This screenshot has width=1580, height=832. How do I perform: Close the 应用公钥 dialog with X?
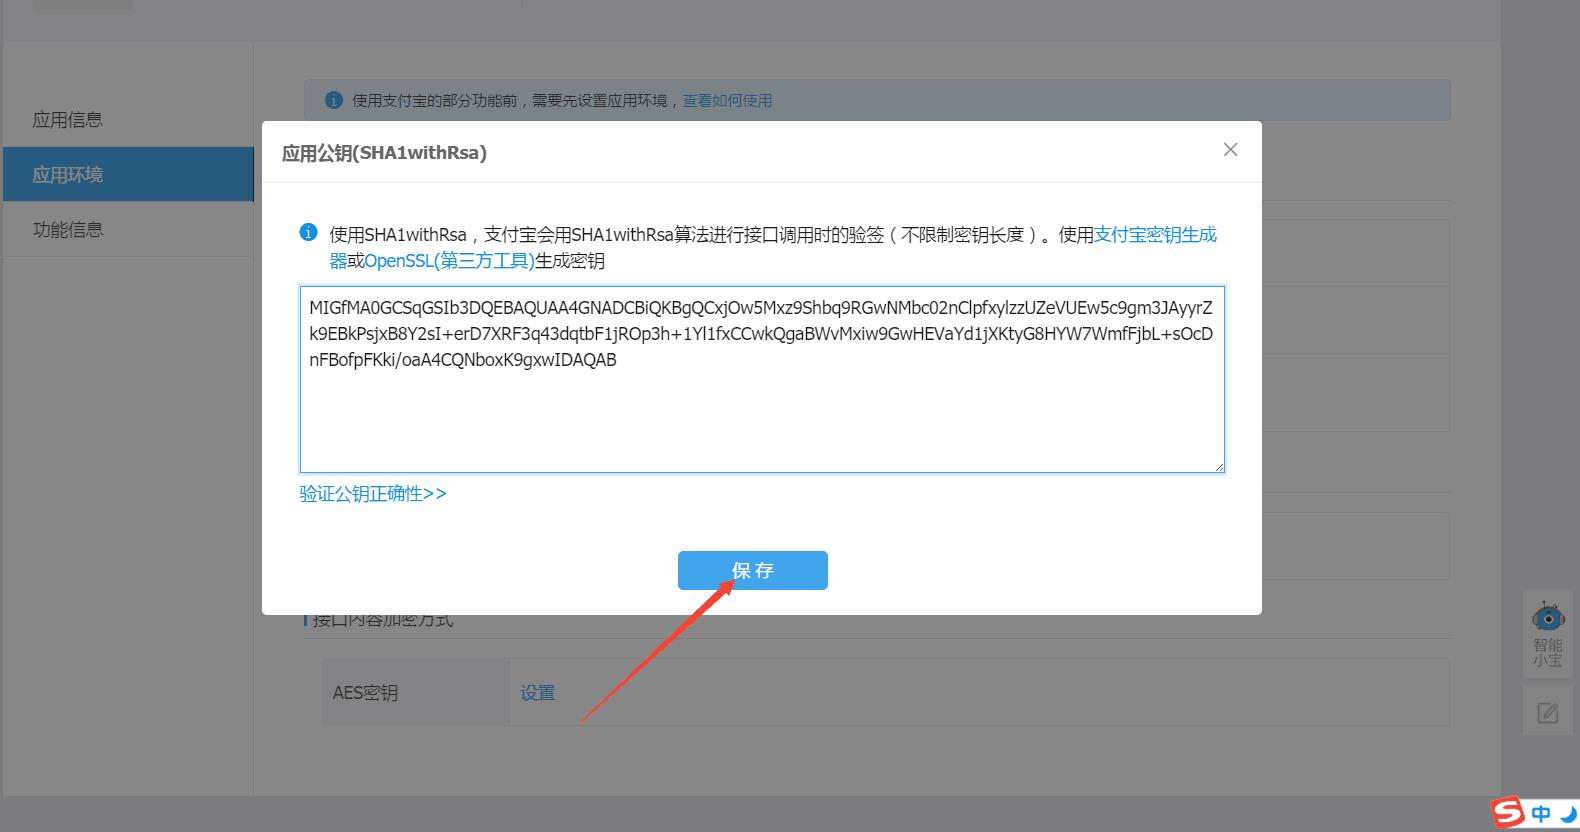pyautogui.click(x=1230, y=150)
